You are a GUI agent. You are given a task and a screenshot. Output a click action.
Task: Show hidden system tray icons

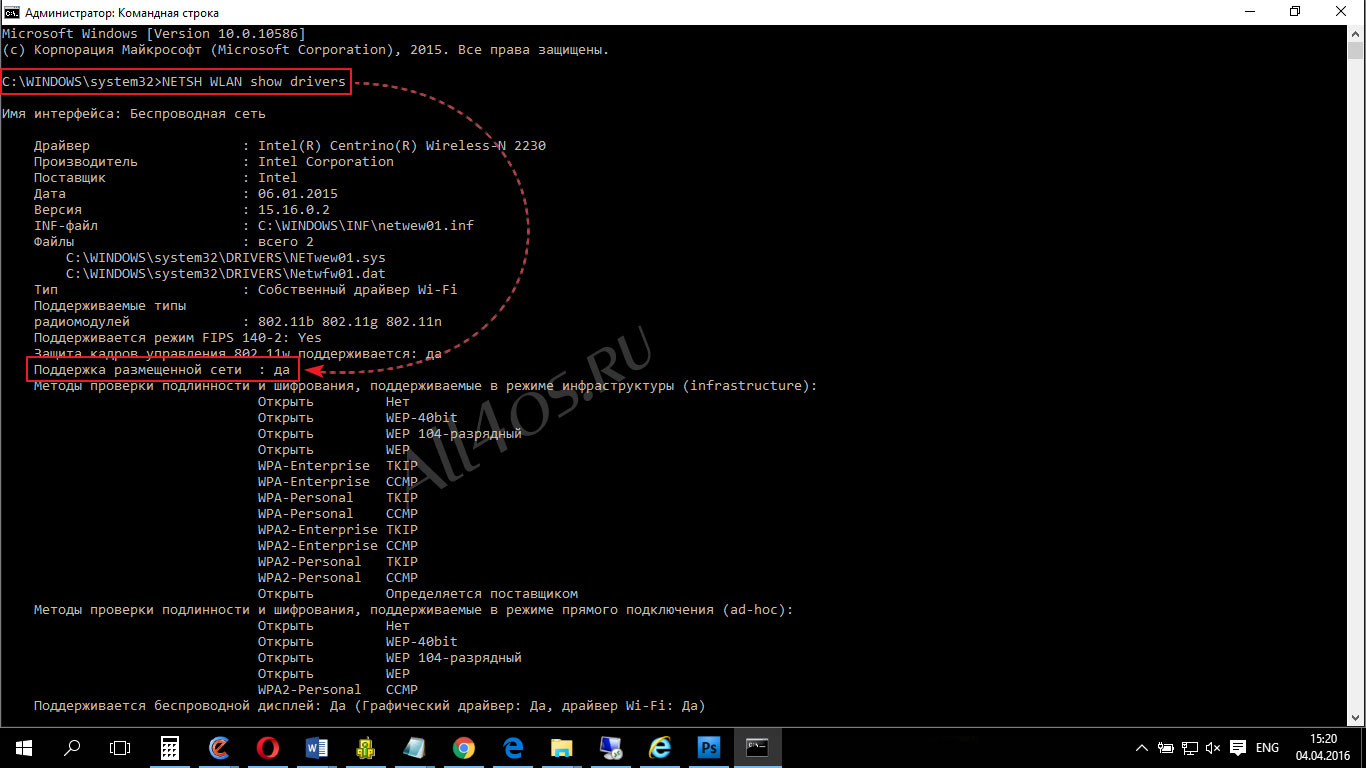[x=1142, y=748]
